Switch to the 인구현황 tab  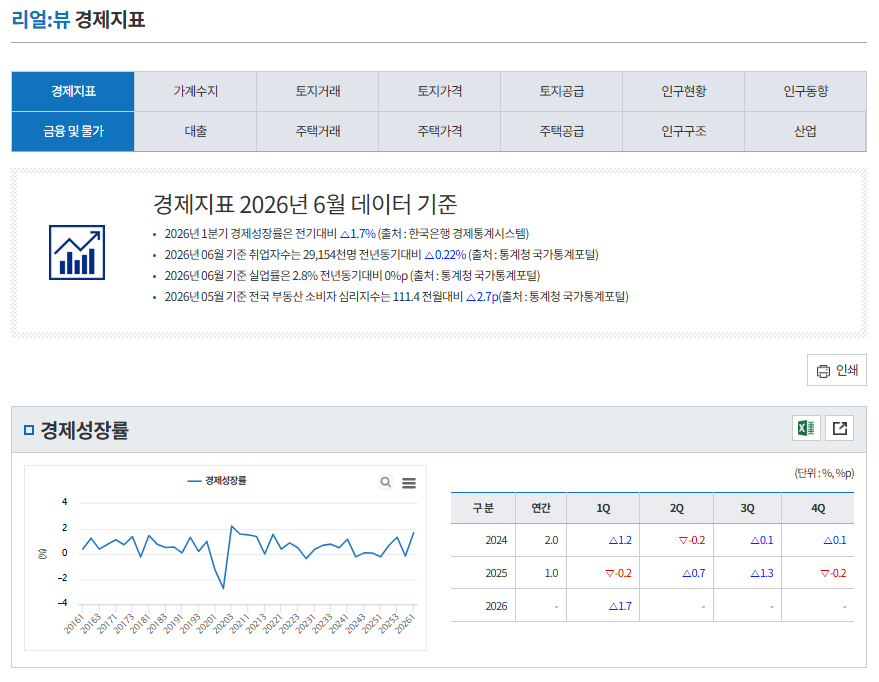(683, 91)
